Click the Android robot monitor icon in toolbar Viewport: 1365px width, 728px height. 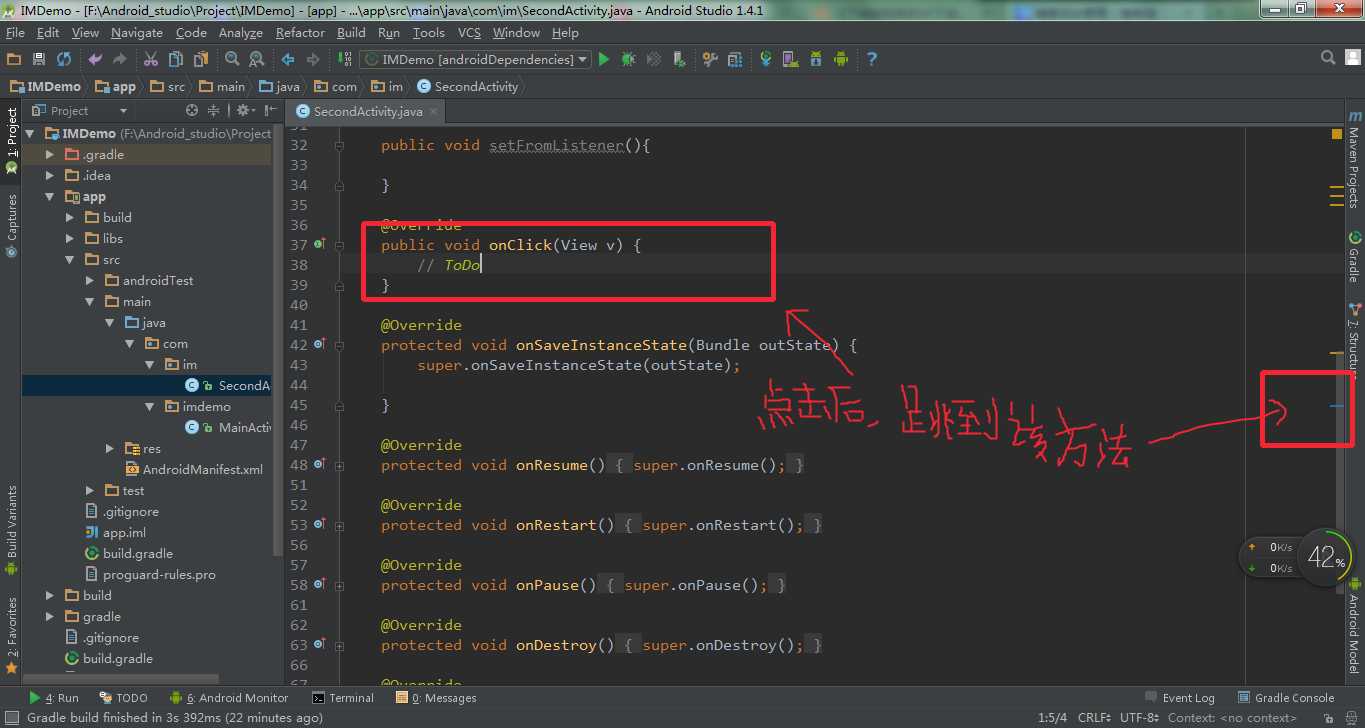coord(841,60)
